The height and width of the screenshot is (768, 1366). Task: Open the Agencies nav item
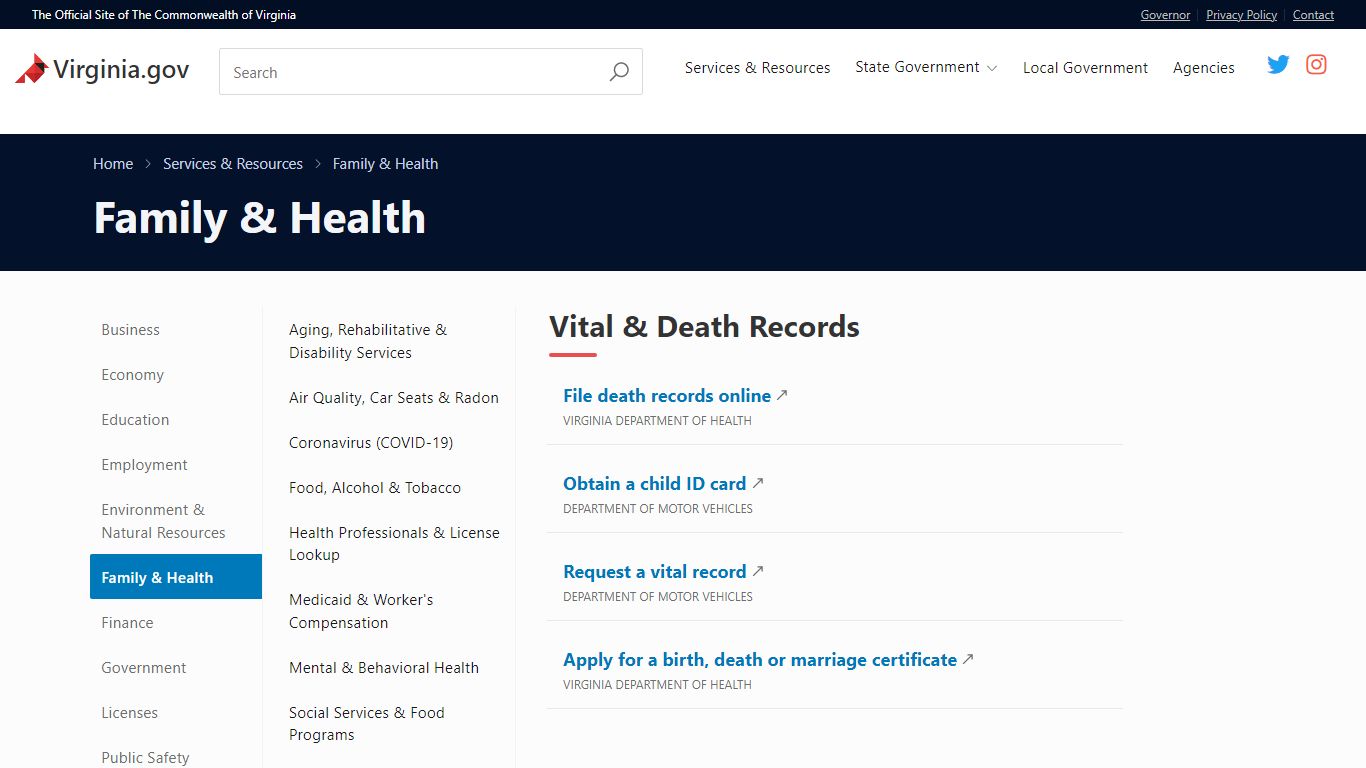[1203, 68]
